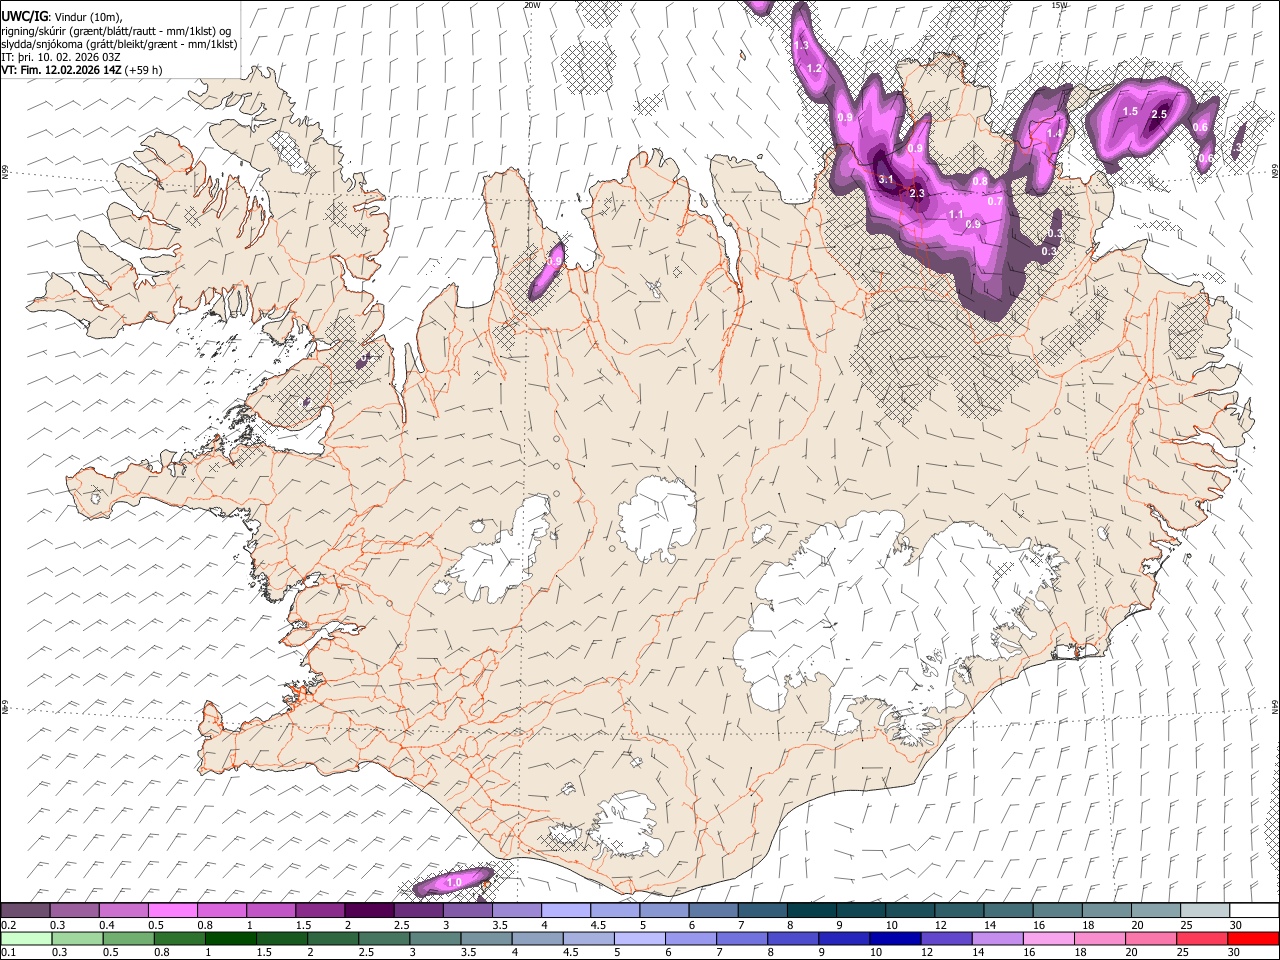Screen dimensions: 1280x960
Task: Select the darkest green swatch above label 1, lower row
Action: tap(230, 938)
